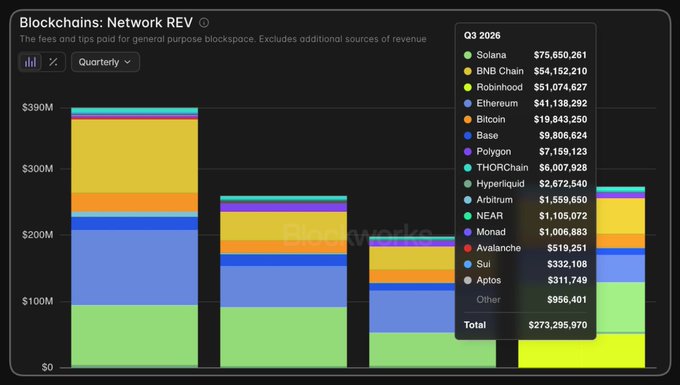Click the Solana value $75,650,261
This screenshot has height=385, width=680.
(x=560, y=55)
